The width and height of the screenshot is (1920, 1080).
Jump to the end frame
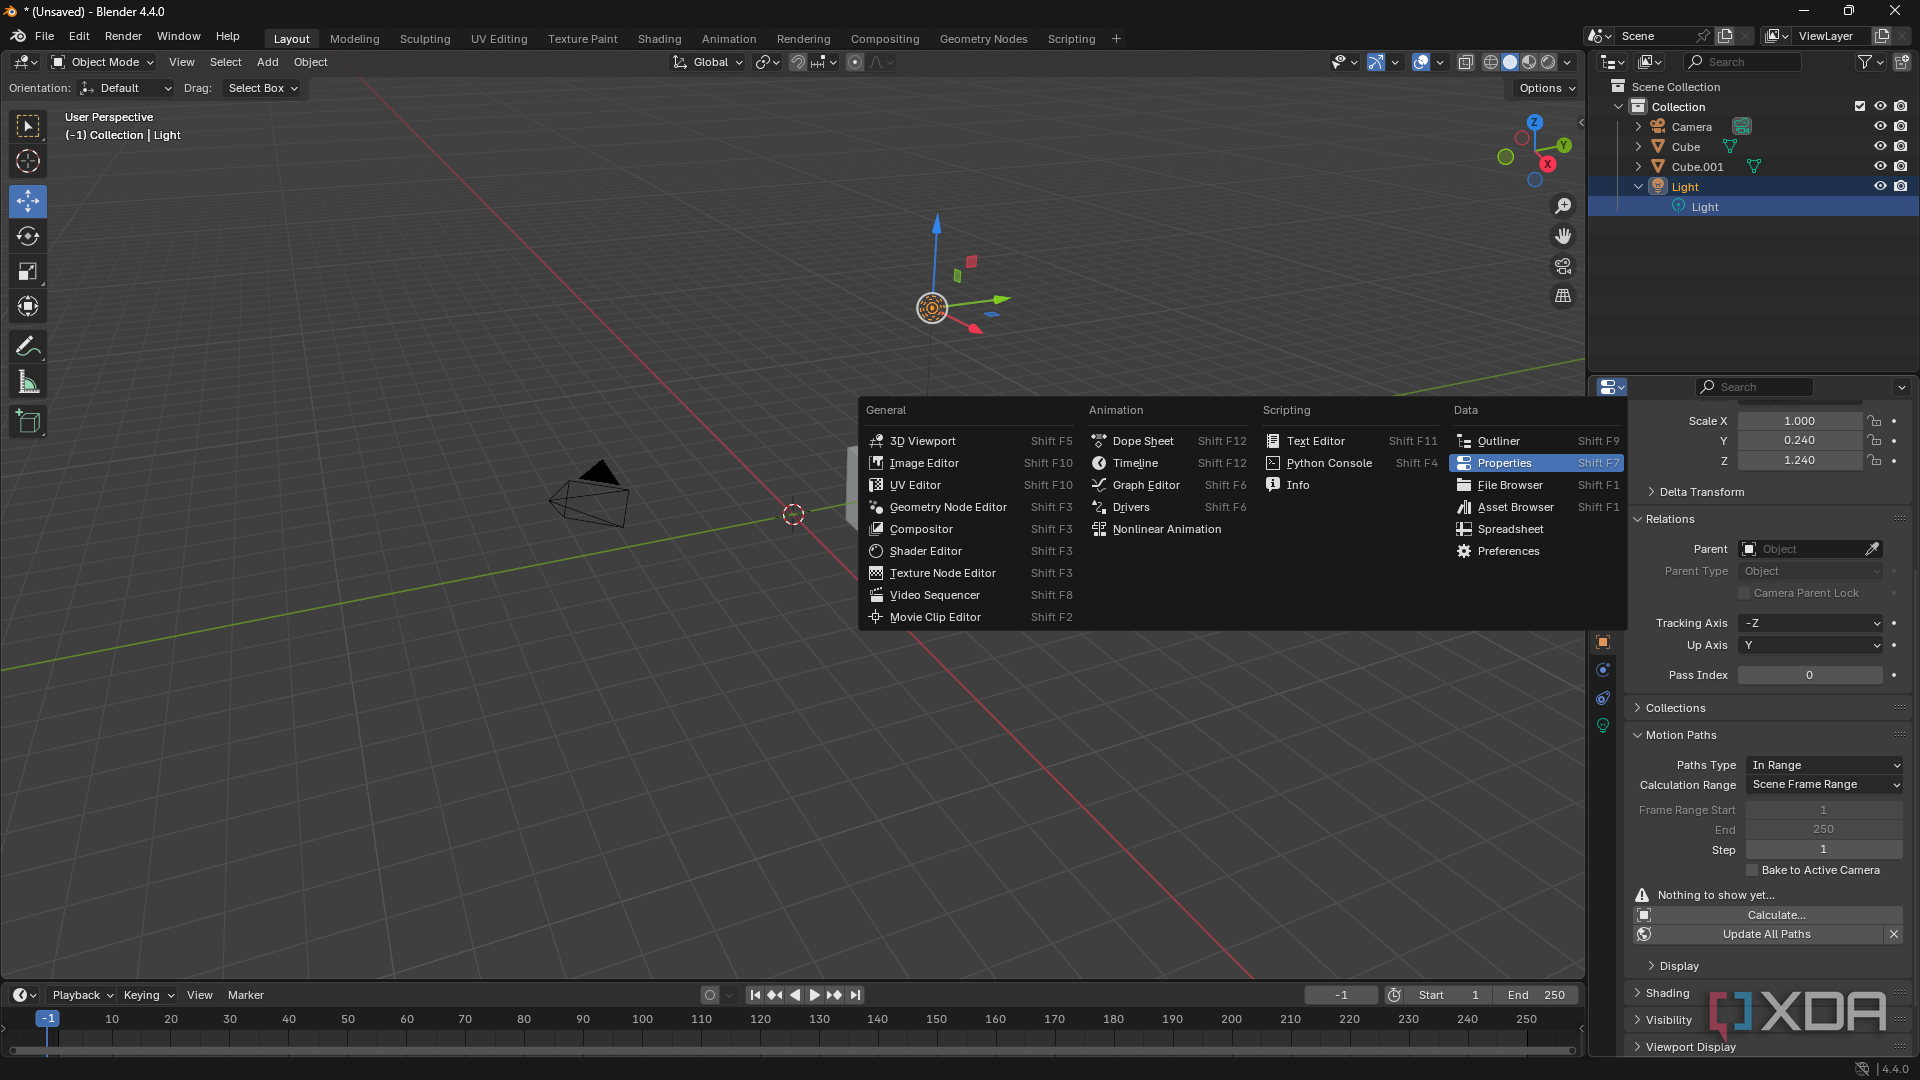click(855, 995)
